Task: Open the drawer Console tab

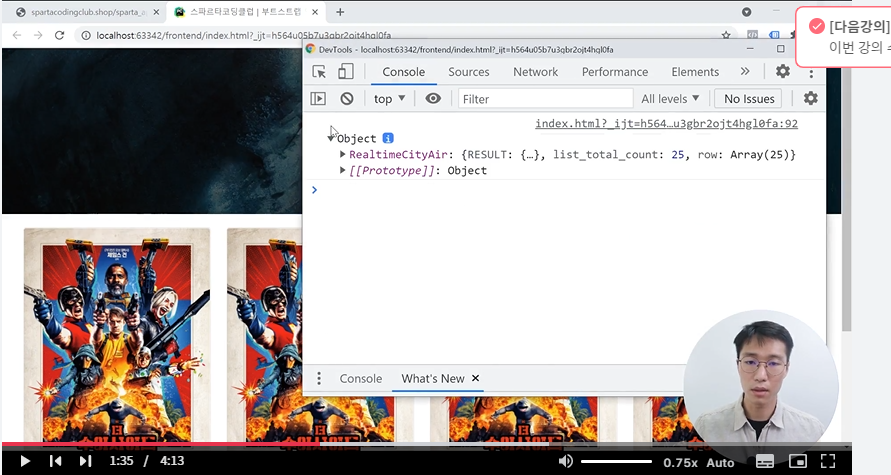Action: (361, 378)
